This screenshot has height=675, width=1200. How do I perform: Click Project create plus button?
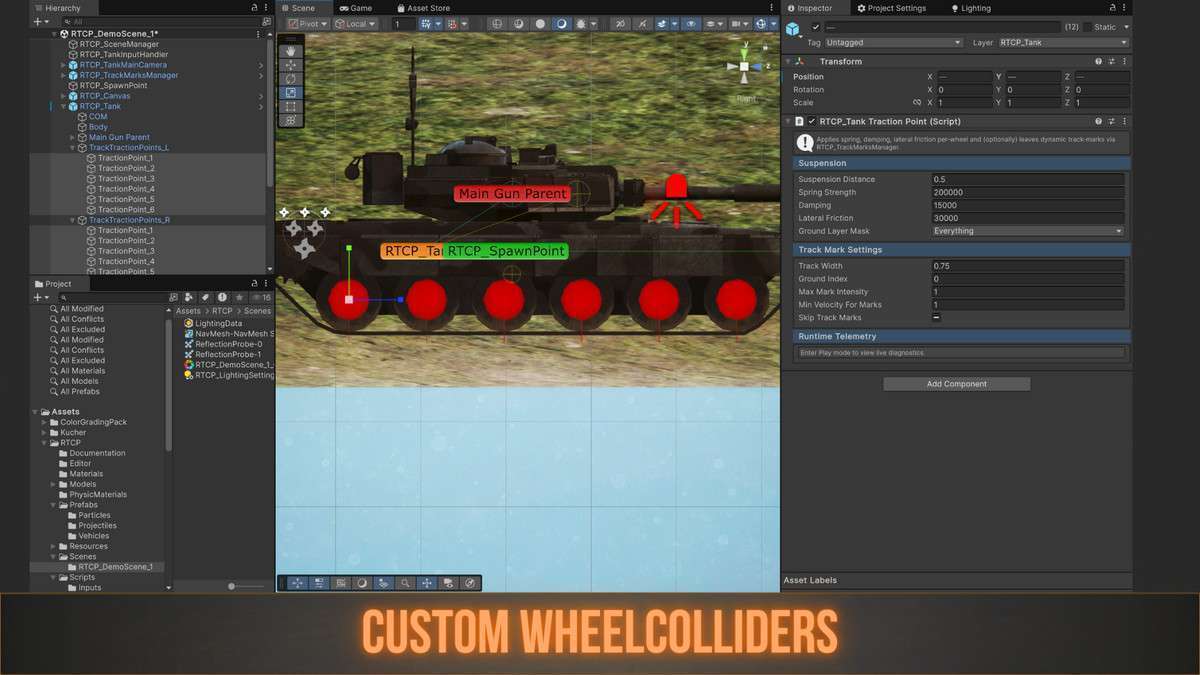point(40,297)
